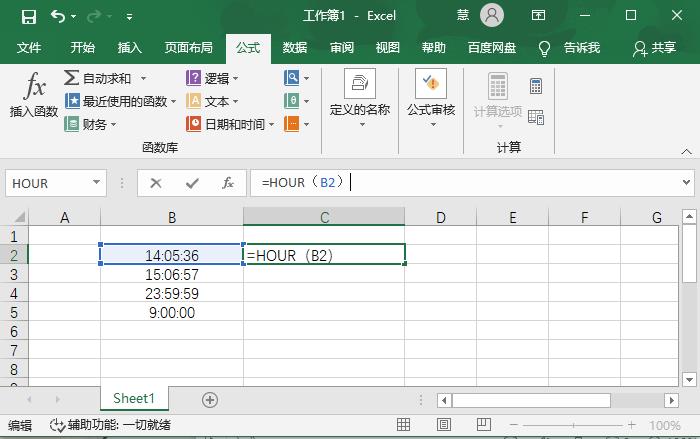This screenshot has height=439, width=700.
Task: Open 最近使用的函数 list
Action: (x=121, y=101)
